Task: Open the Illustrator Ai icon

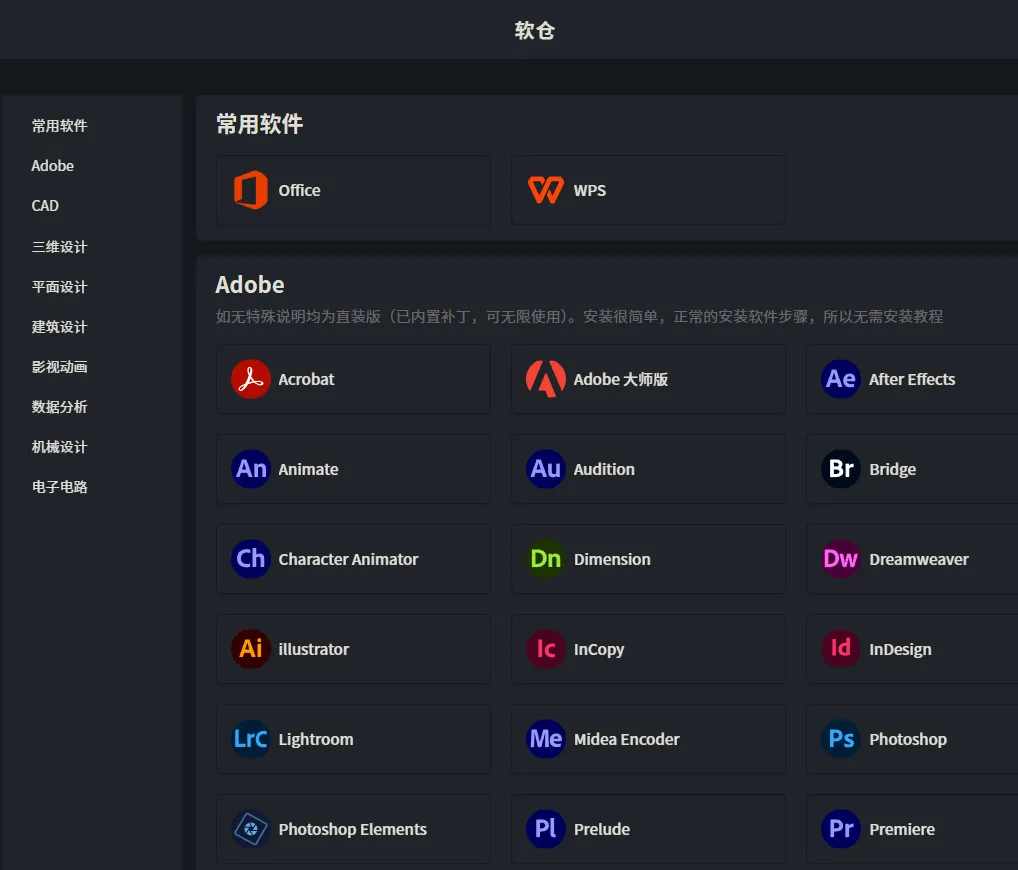Action: coord(251,649)
